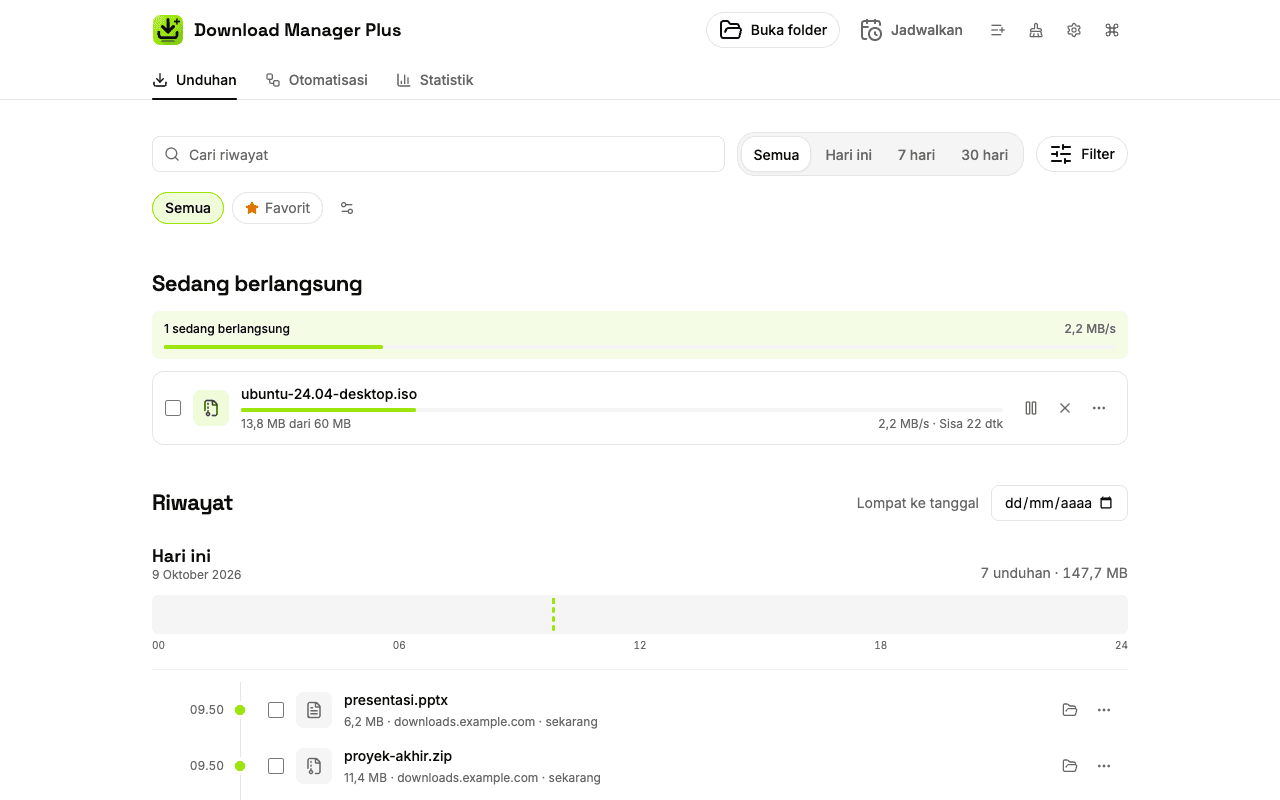The image size is (1280, 800).
Task: Filter history with the Hari ini segment
Action: tap(849, 155)
